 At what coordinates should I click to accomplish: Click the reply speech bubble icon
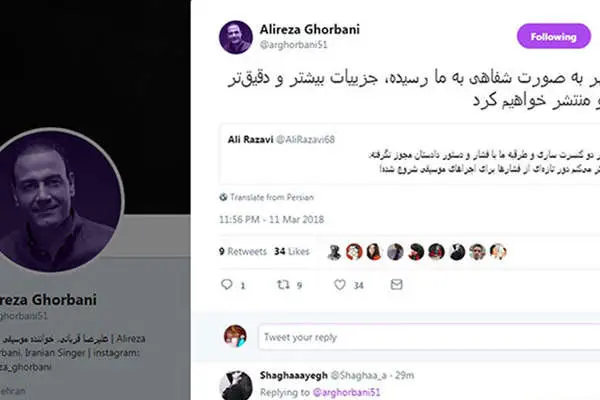227,284
